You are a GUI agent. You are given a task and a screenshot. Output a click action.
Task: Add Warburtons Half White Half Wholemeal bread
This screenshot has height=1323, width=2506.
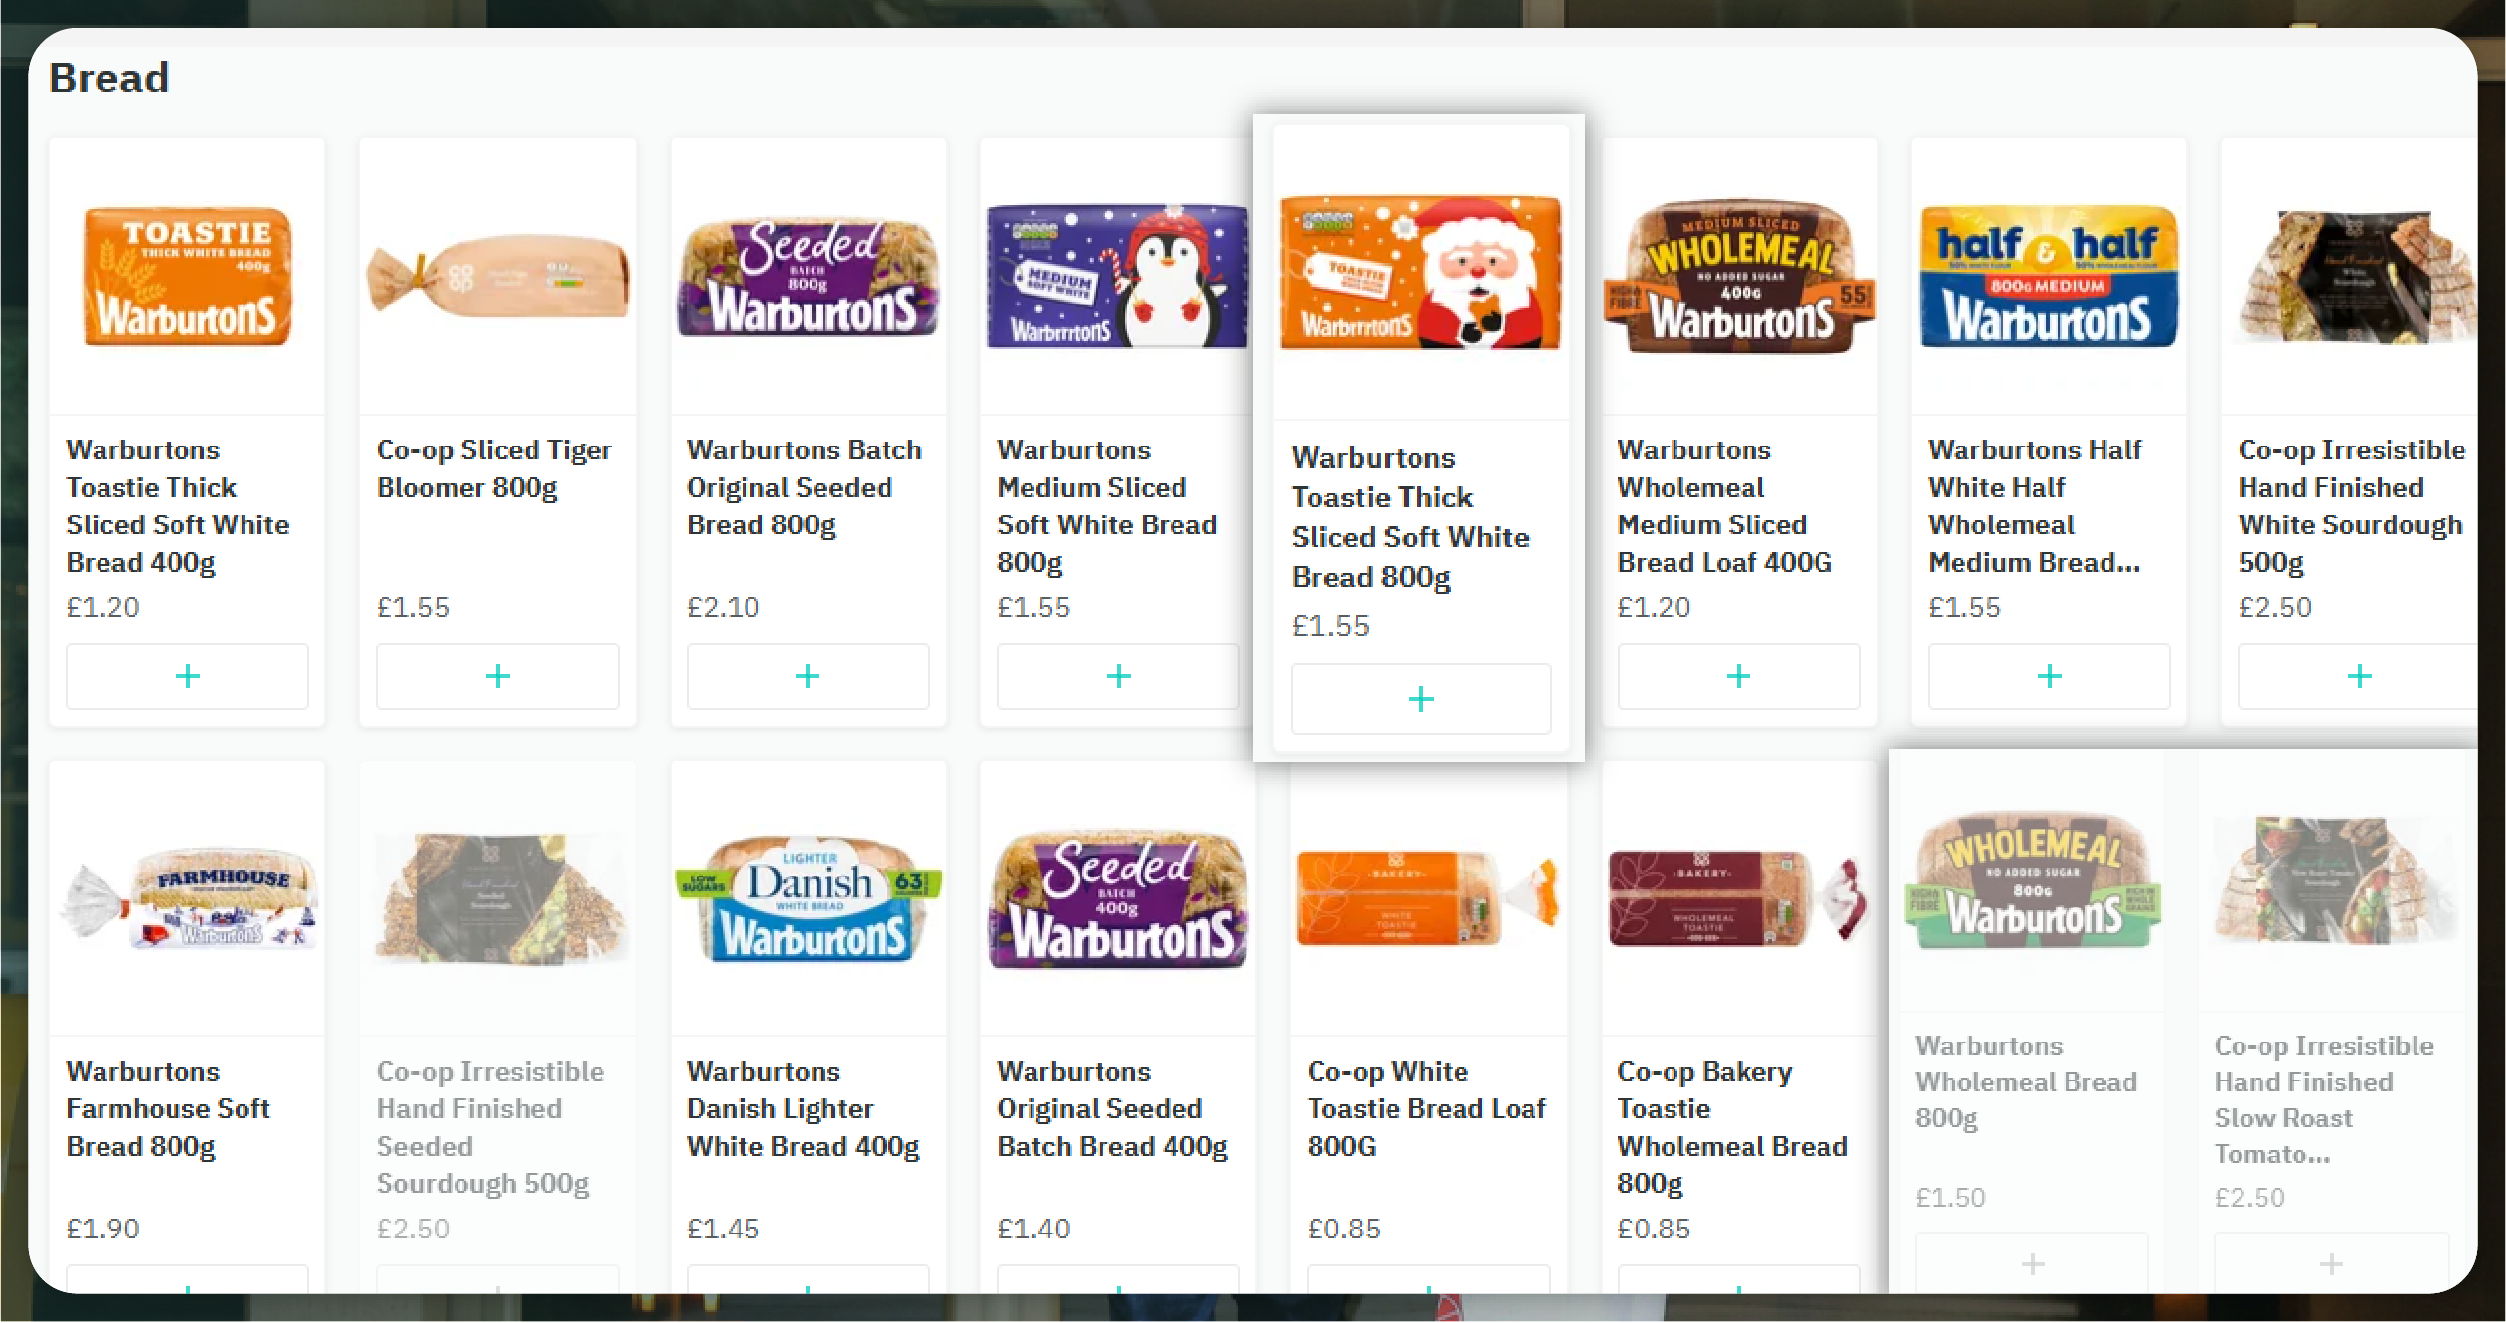coord(2048,676)
